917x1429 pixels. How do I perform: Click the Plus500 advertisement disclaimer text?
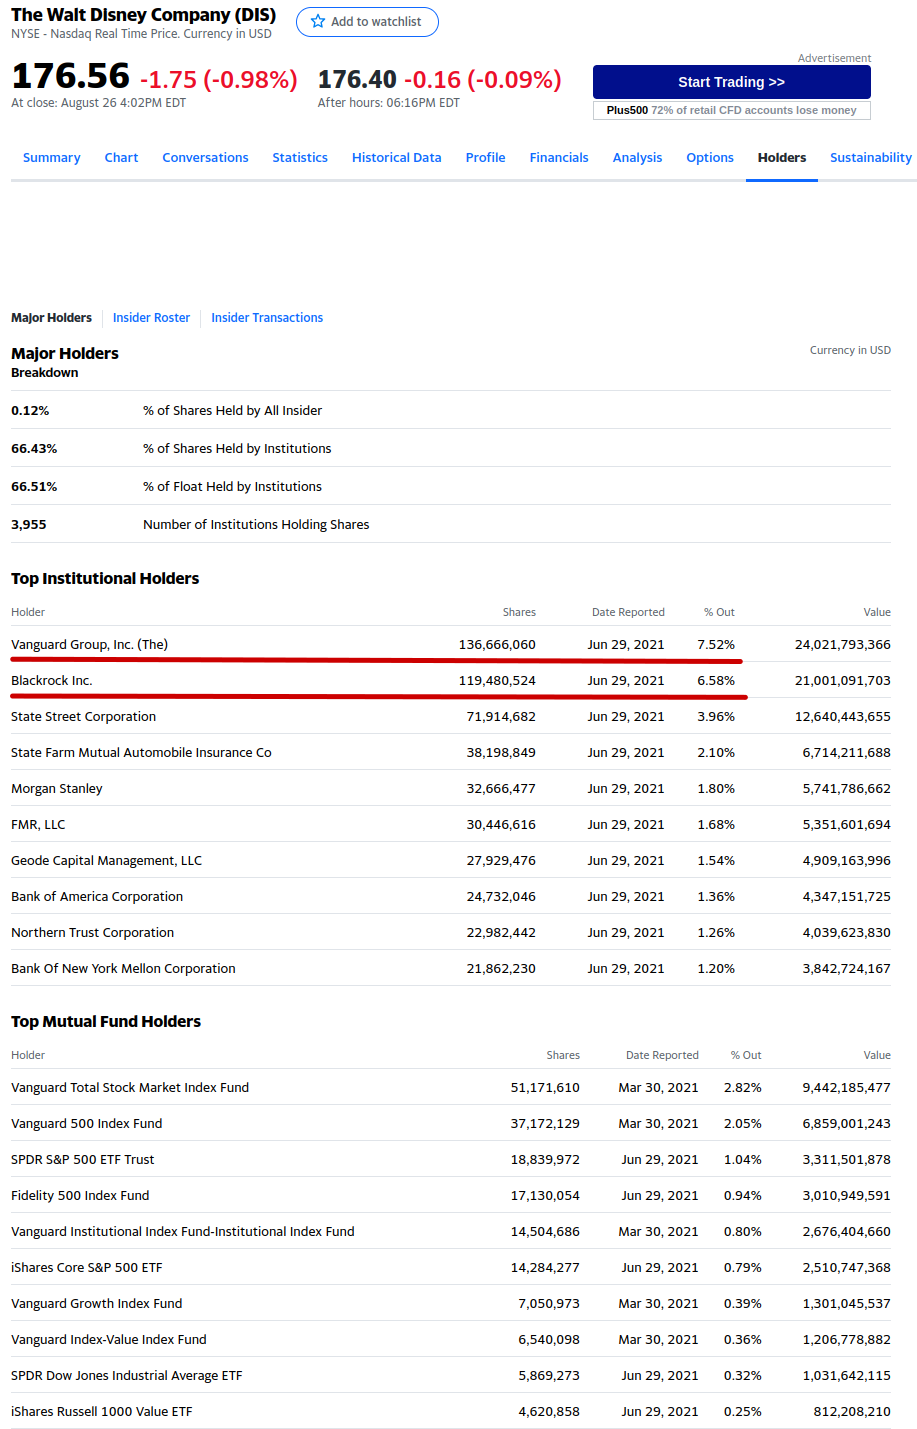[731, 111]
